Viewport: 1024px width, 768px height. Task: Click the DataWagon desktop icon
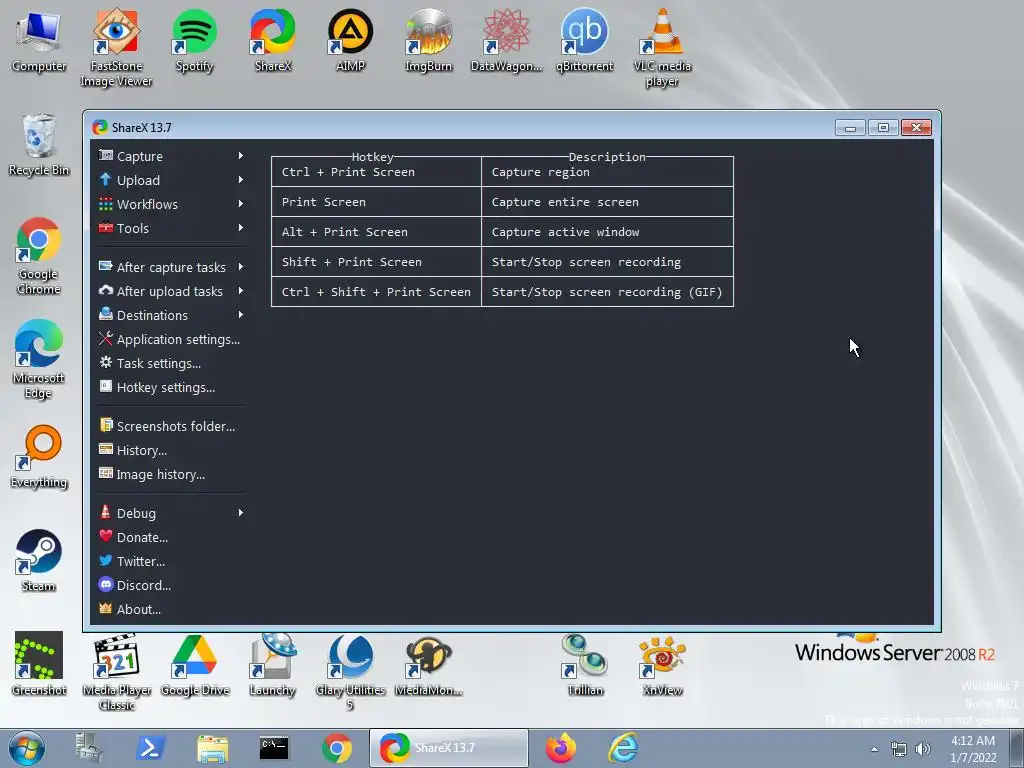coord(506,40)
